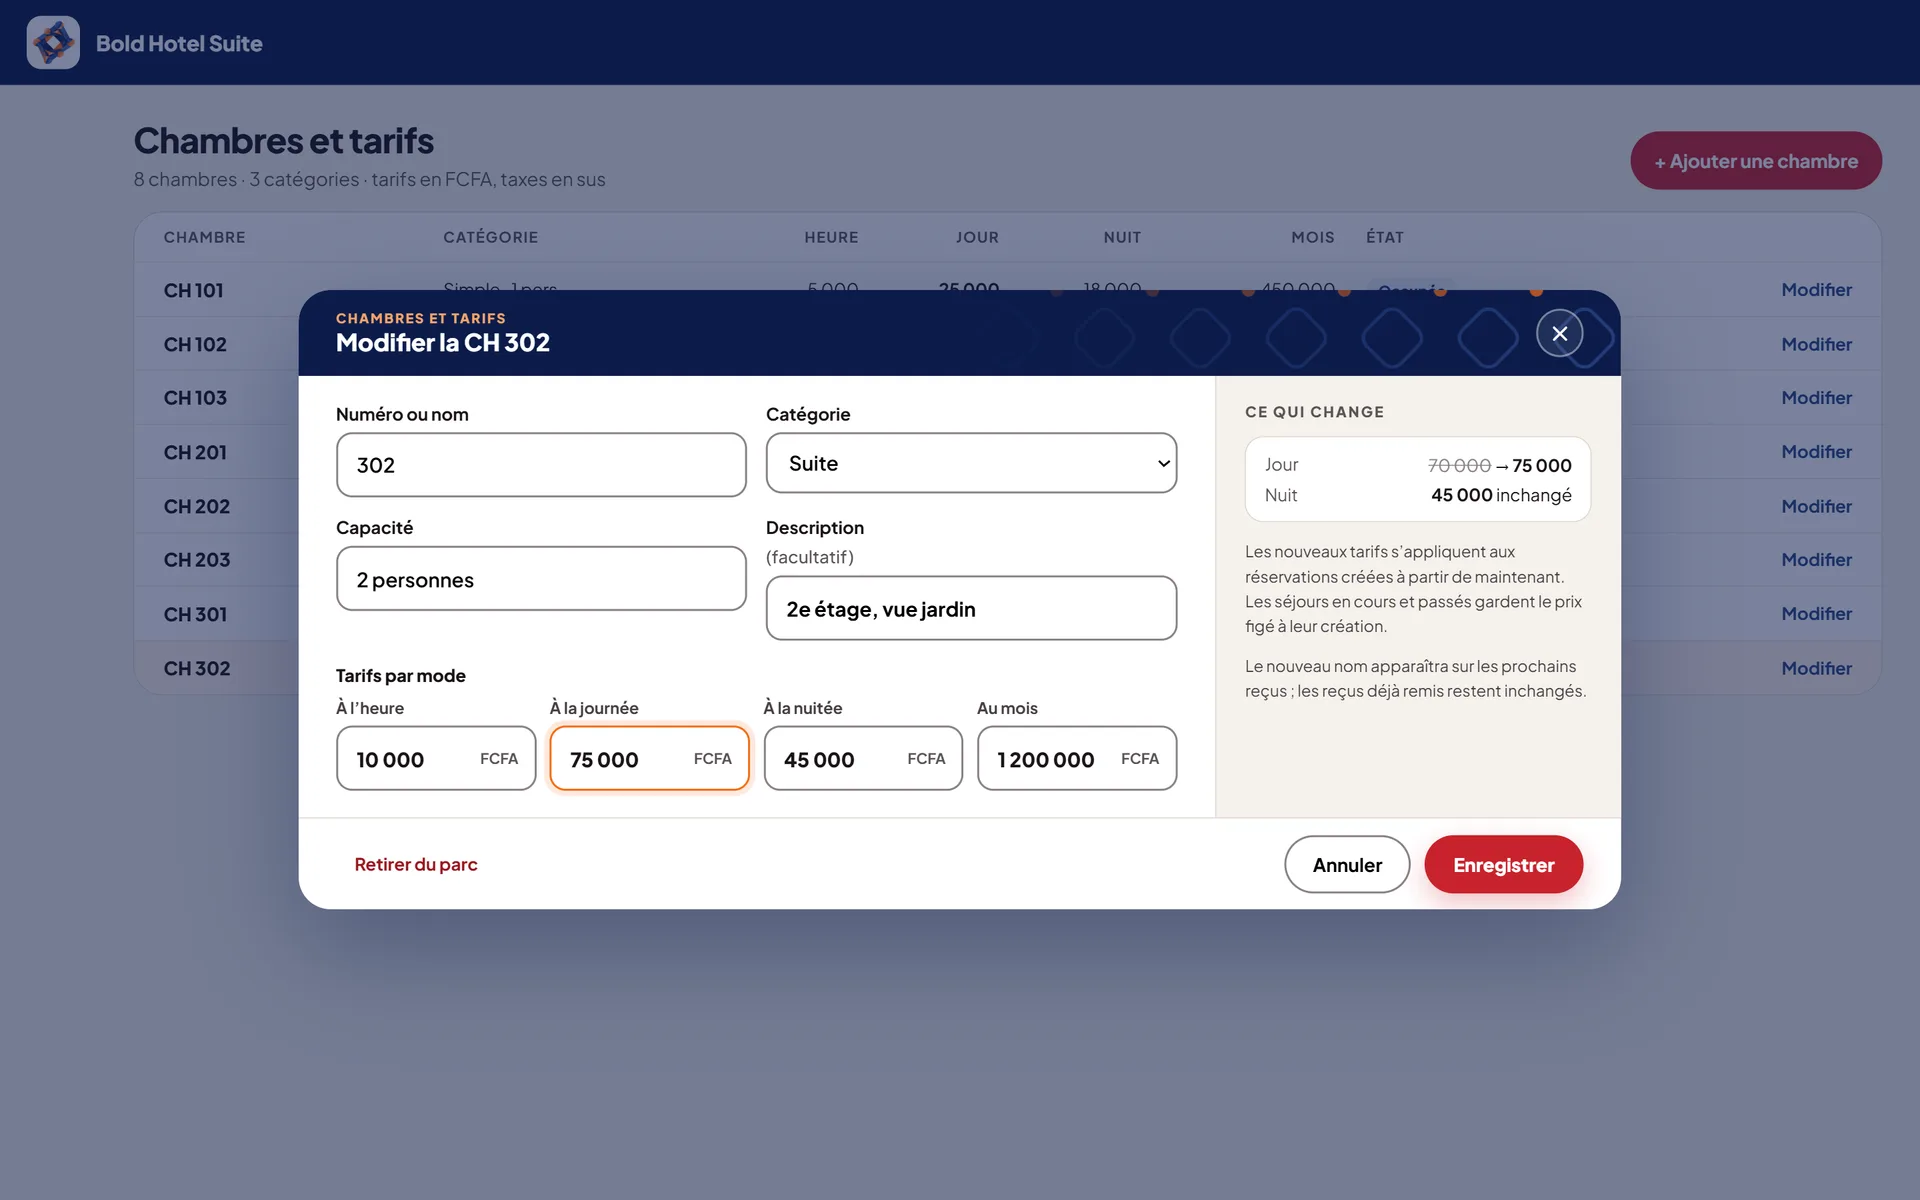The height and width of the screenshot is (1200, 1920).
Task: Click Retirer du parc link
Action: (x=416, y=864)
